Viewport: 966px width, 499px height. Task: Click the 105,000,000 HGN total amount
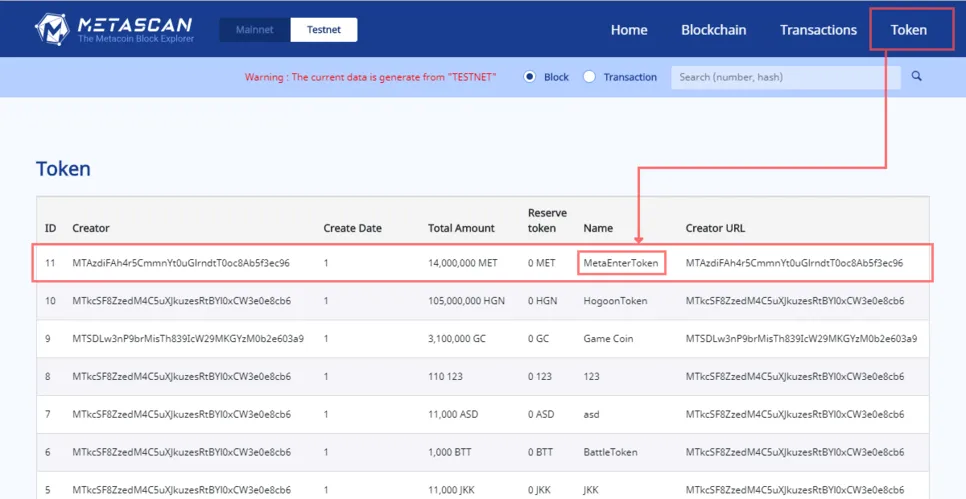coord(466,301)
